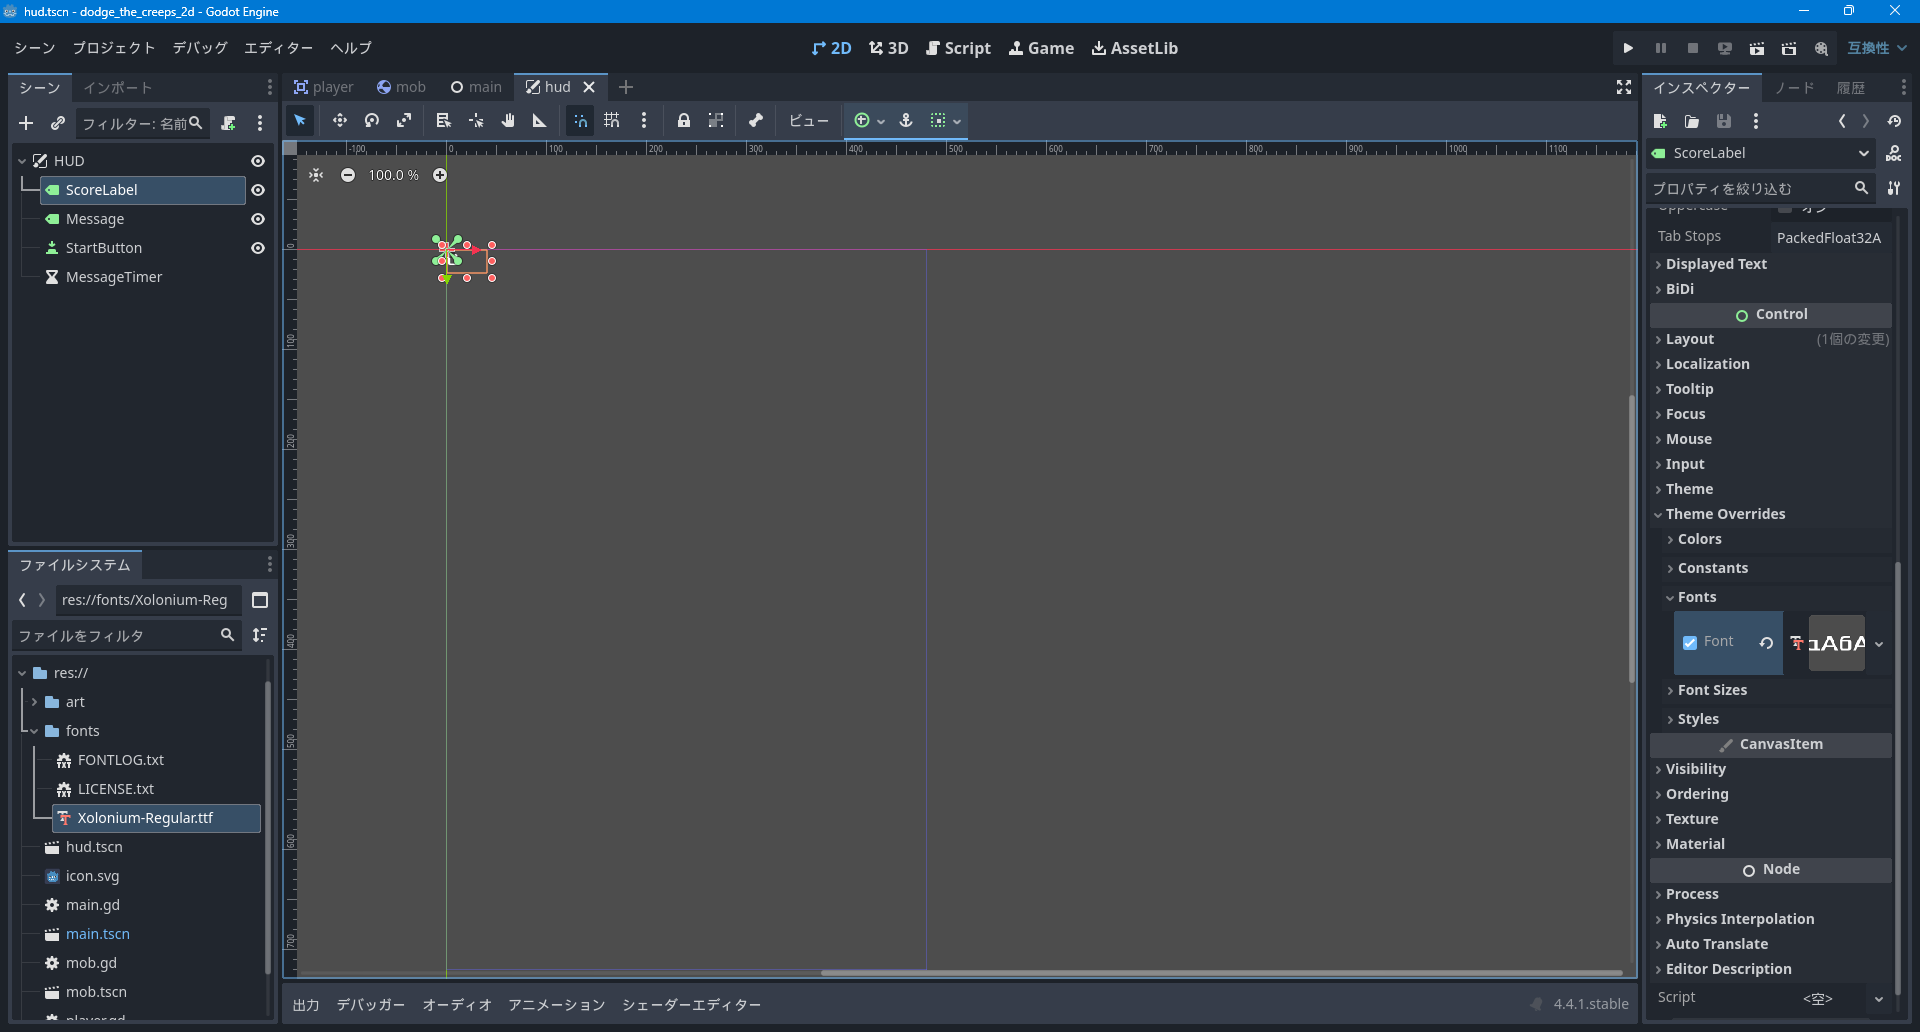Toggle visibility of the ScoreLabel node
This screenshot has height=1032, width=1920.
258,190
